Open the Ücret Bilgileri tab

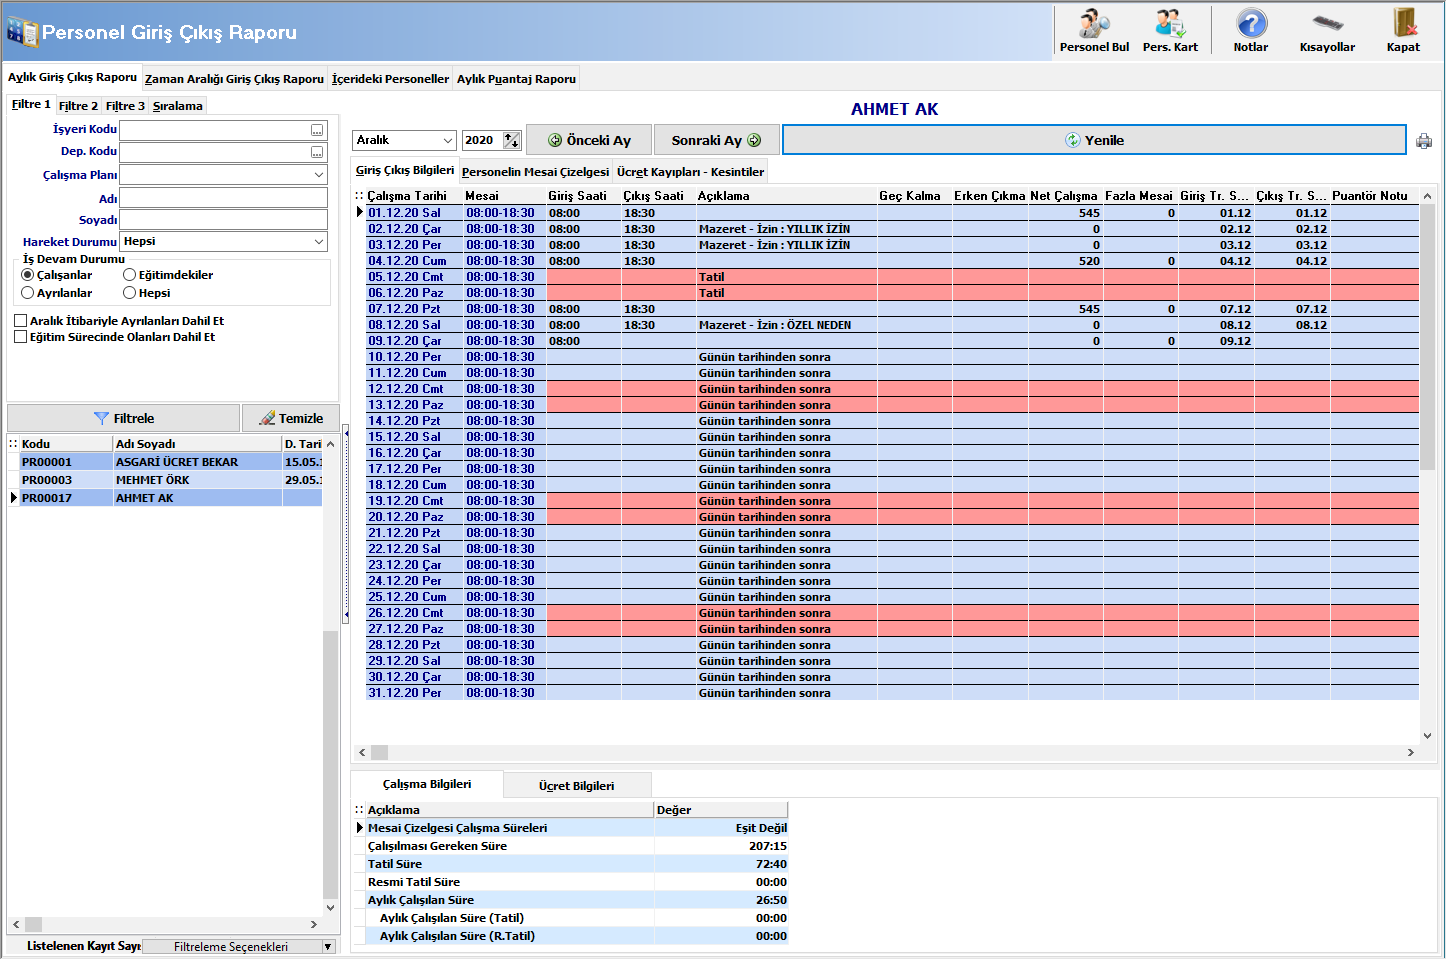pos(577,786)
